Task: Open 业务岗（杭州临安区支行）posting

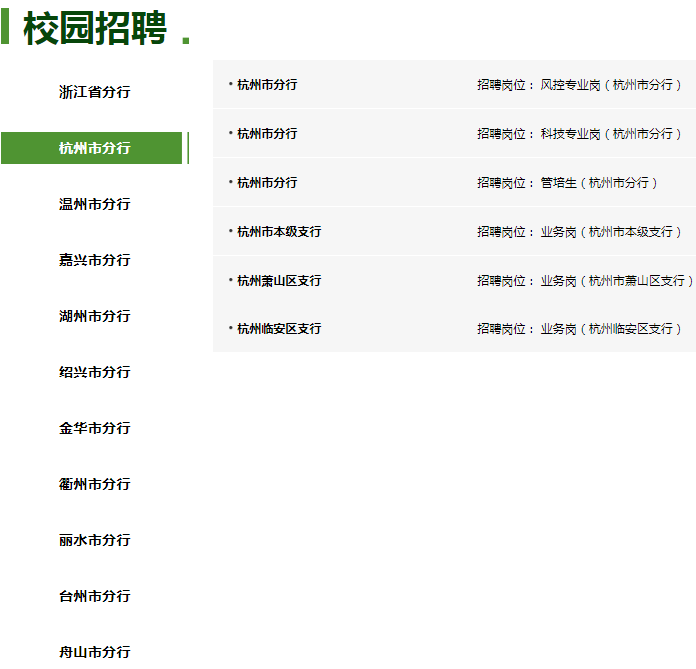Action: point(610,329)
